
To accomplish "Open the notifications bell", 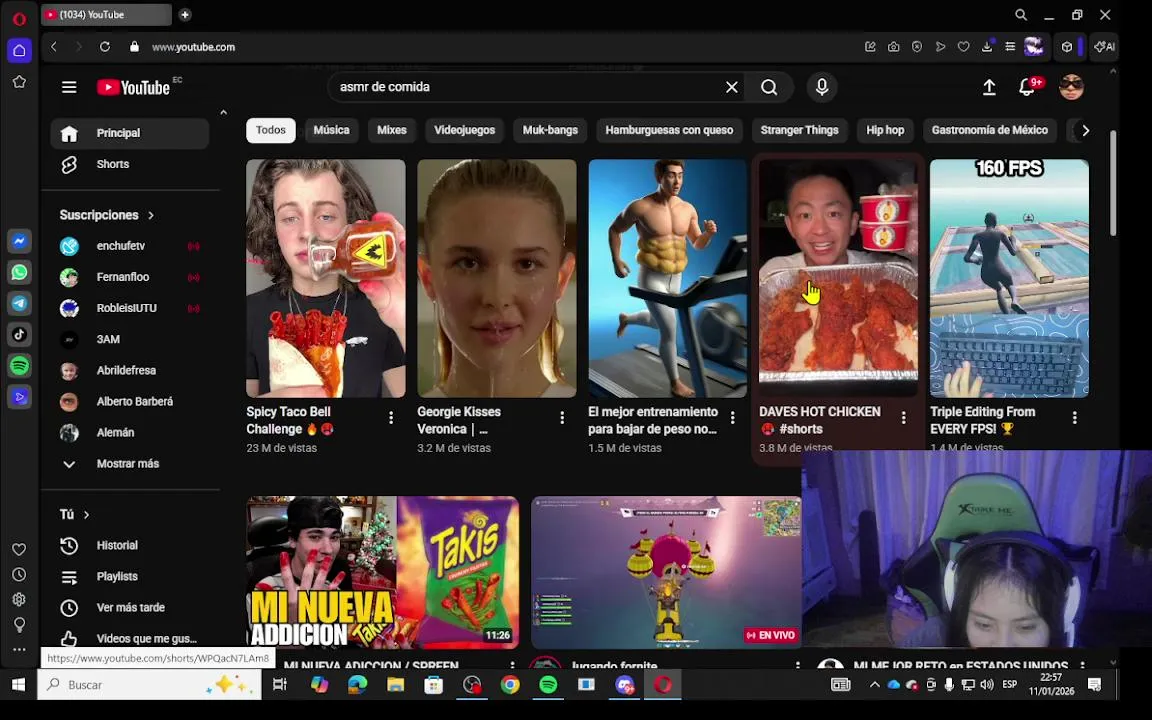I will pyautogui.click(x=1028, y=87).
